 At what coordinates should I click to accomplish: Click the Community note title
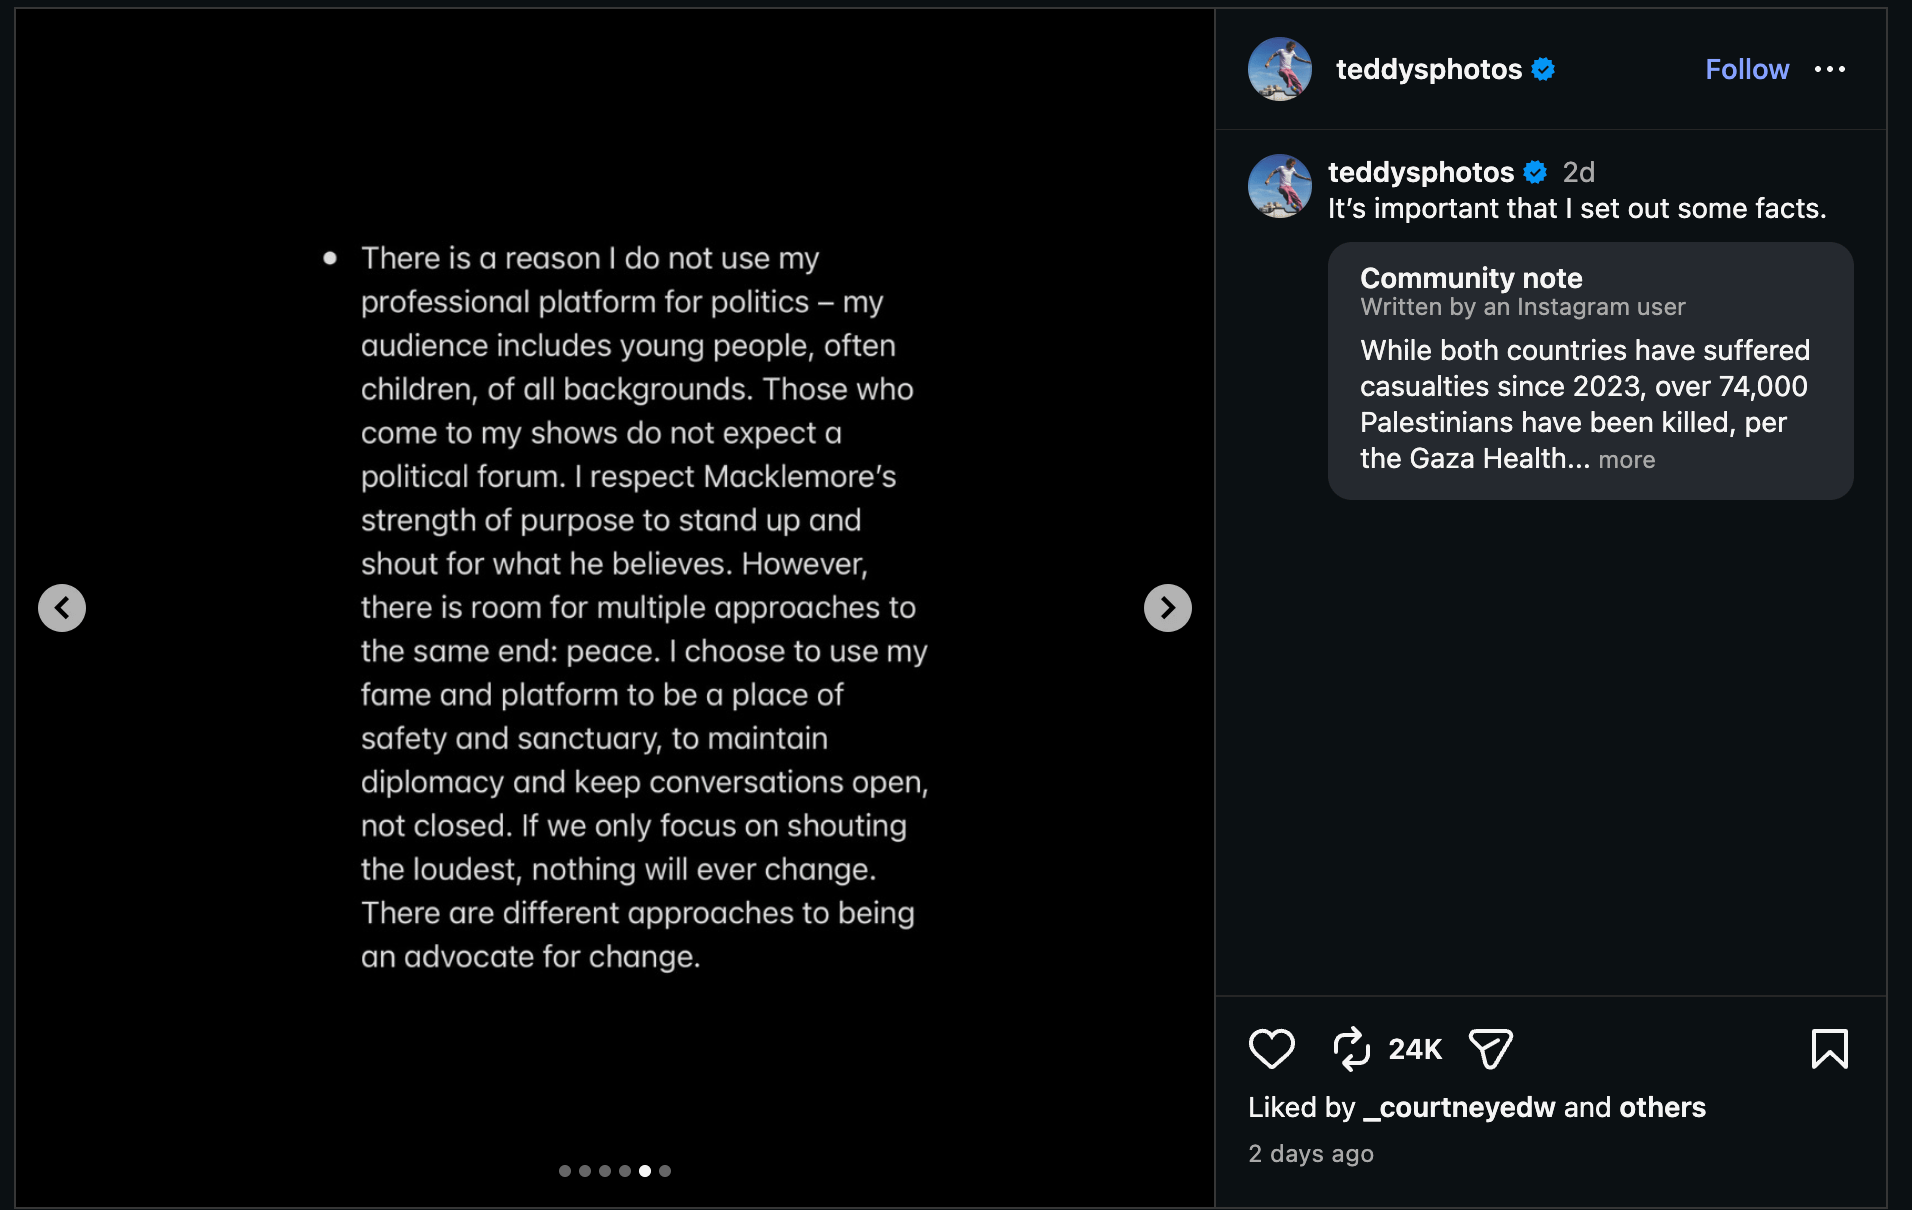[x=1471, y=278]
